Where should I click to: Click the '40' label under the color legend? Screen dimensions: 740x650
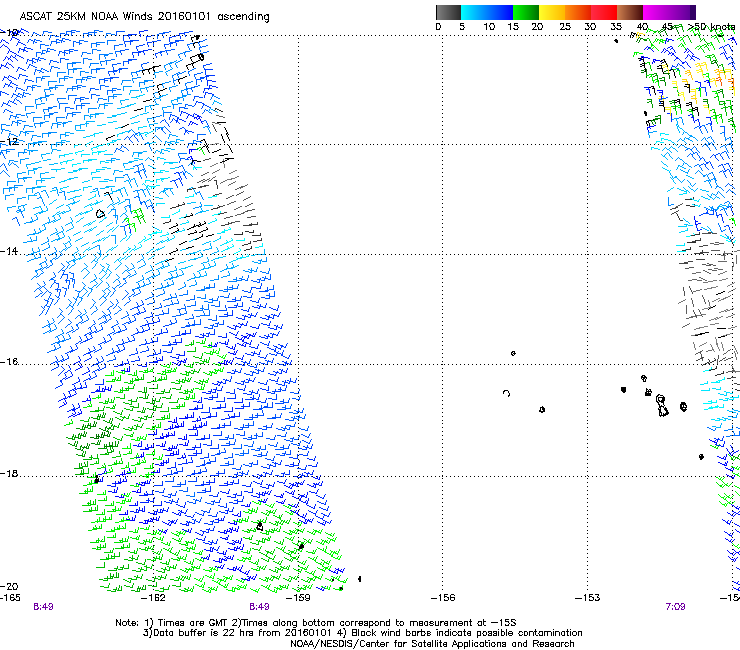tap(642, 27)
